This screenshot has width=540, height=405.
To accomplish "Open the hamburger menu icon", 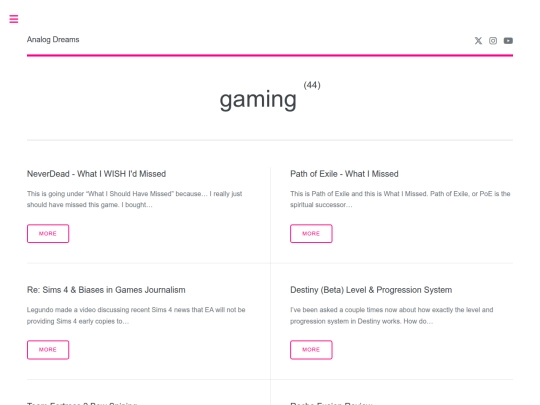I will click(x=14, y=19).
